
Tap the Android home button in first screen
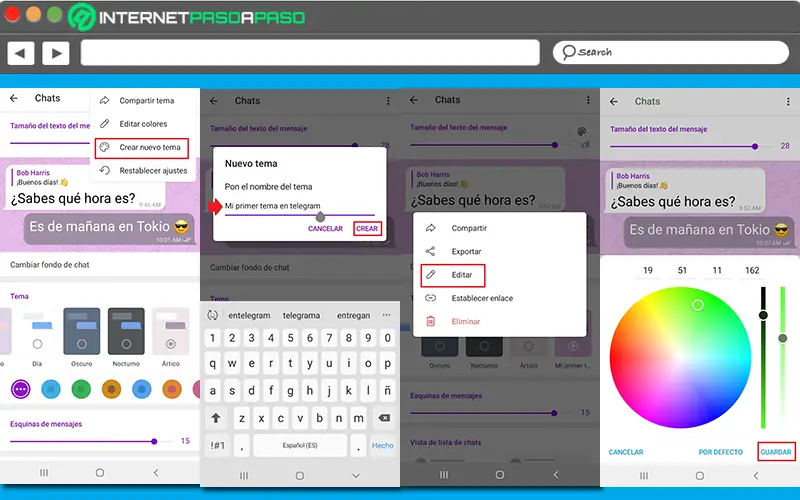pos(99,472)
